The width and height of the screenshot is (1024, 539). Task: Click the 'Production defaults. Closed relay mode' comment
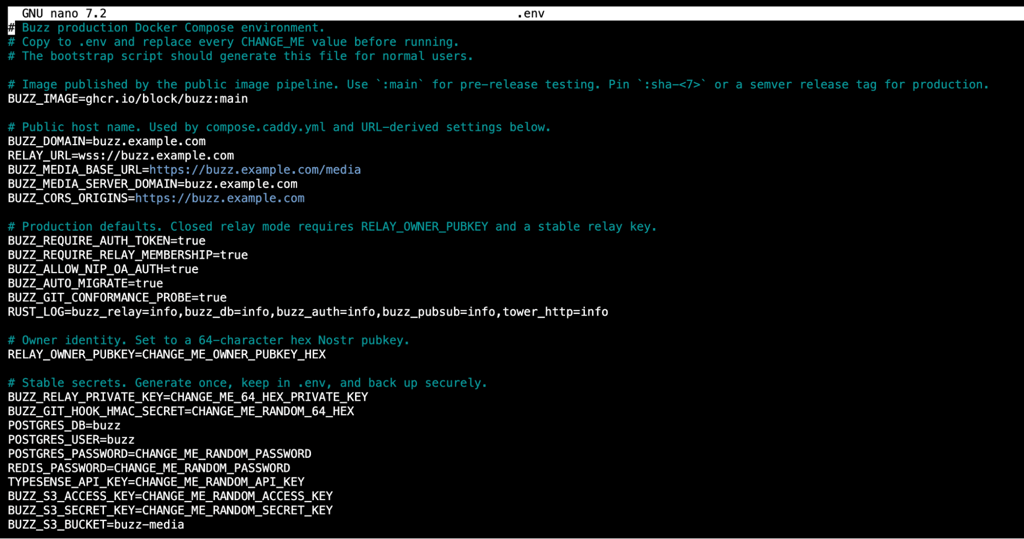click(332, 227)
